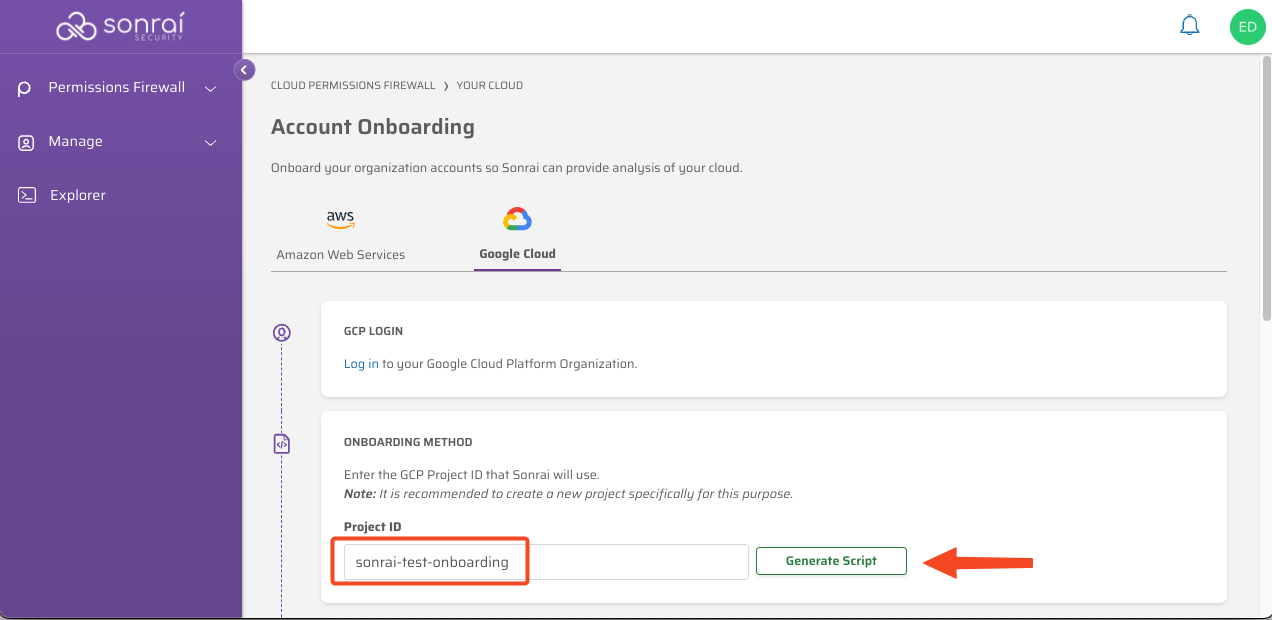Switch to the Amazon Web Services tab
Image resolution: width=1272 pixels, height=620 pixels.
[340, 254]
